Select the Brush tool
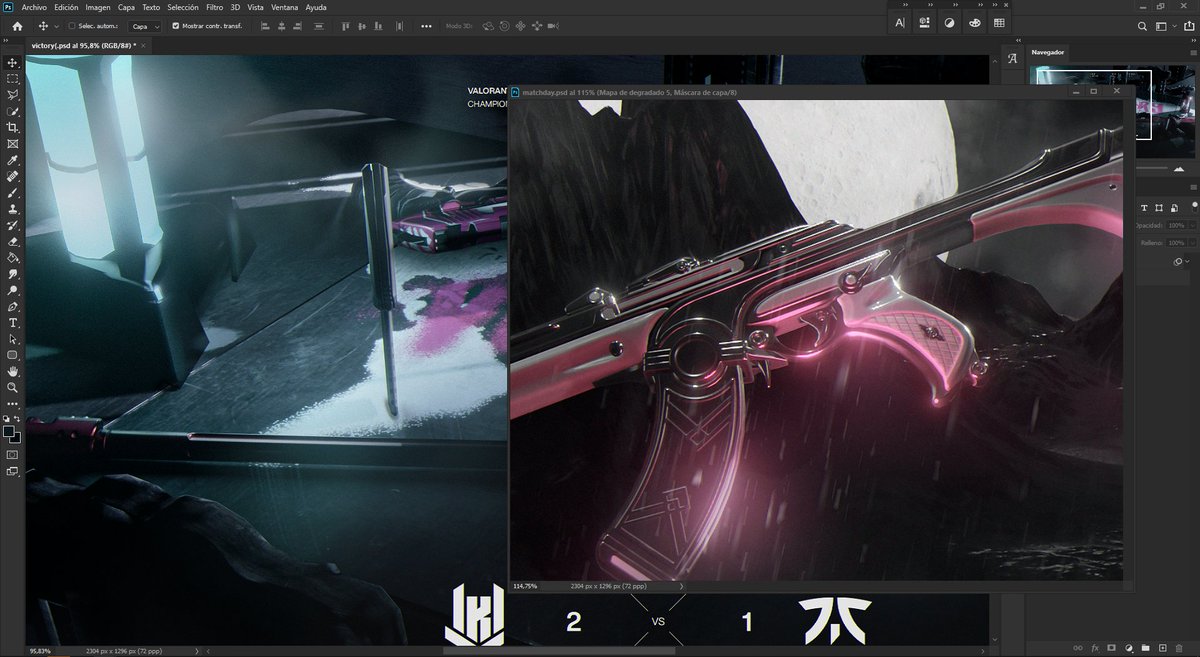Screen dimensions: 1200x657 [13, 193]
